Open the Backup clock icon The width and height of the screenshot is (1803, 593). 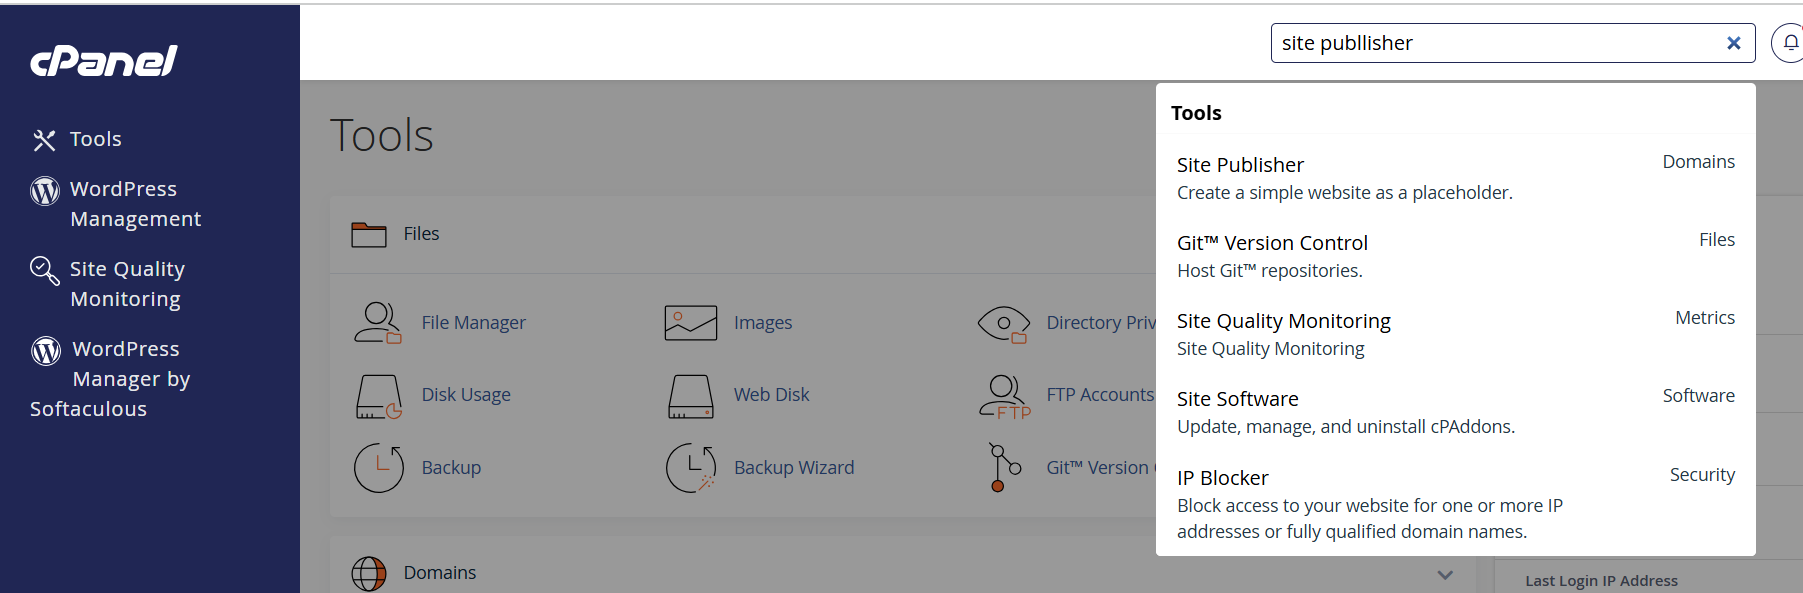click(378, 468)
